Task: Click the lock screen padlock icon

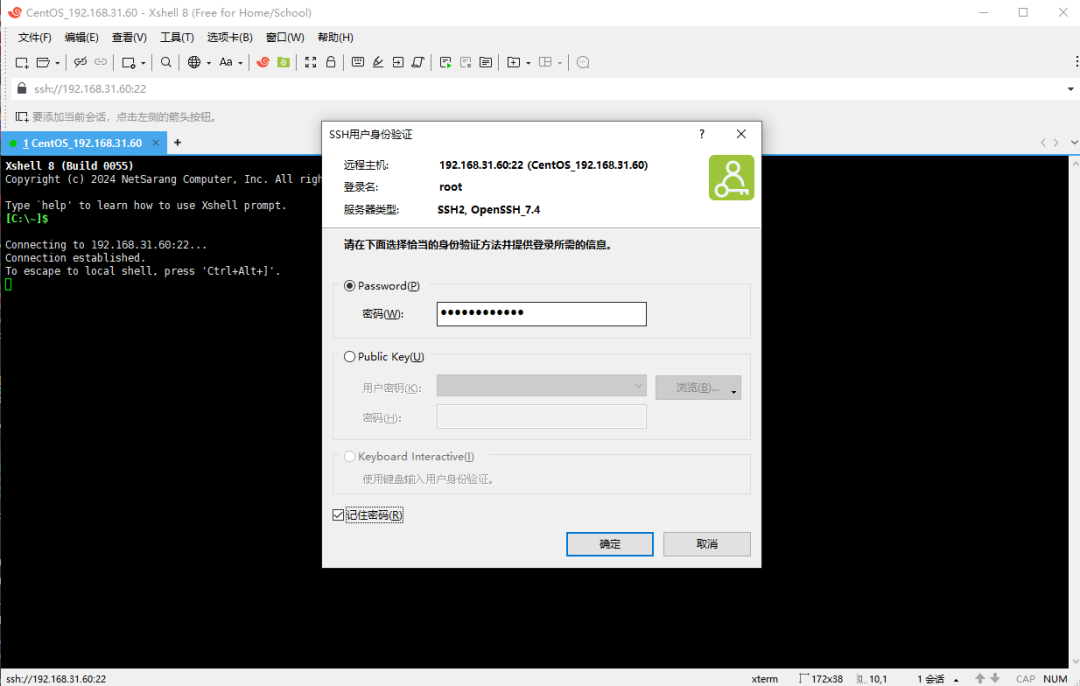Action: click(331, 62)
